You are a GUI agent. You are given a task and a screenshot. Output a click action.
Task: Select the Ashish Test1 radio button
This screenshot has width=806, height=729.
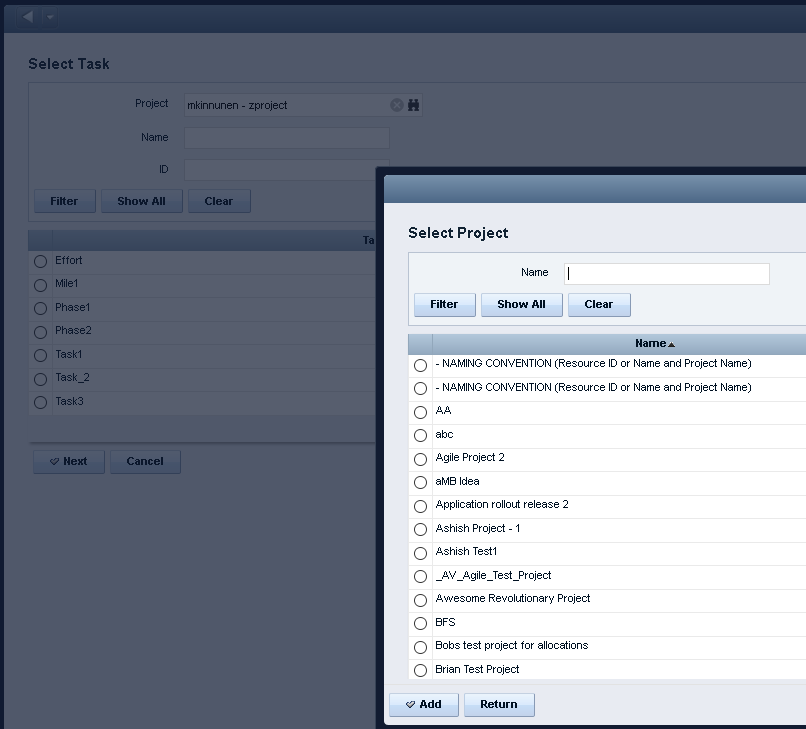tap(420, 553)
